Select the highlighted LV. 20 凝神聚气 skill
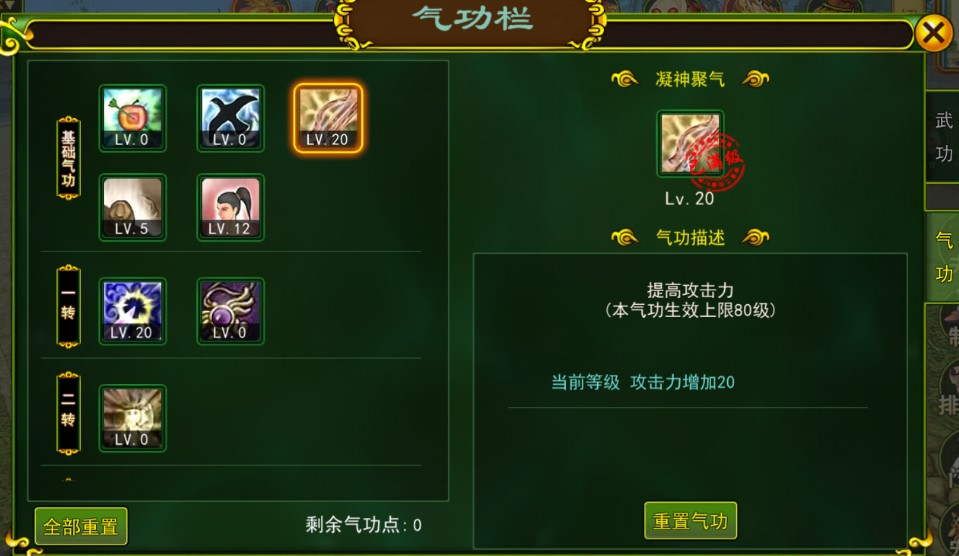Screen dimensions: 959x556 coord(328,118)
